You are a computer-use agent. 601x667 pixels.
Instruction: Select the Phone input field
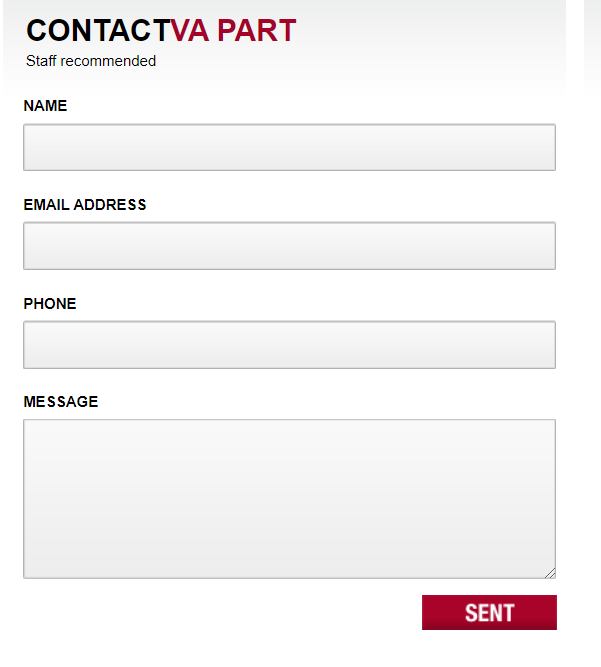(x=289, y=345)
